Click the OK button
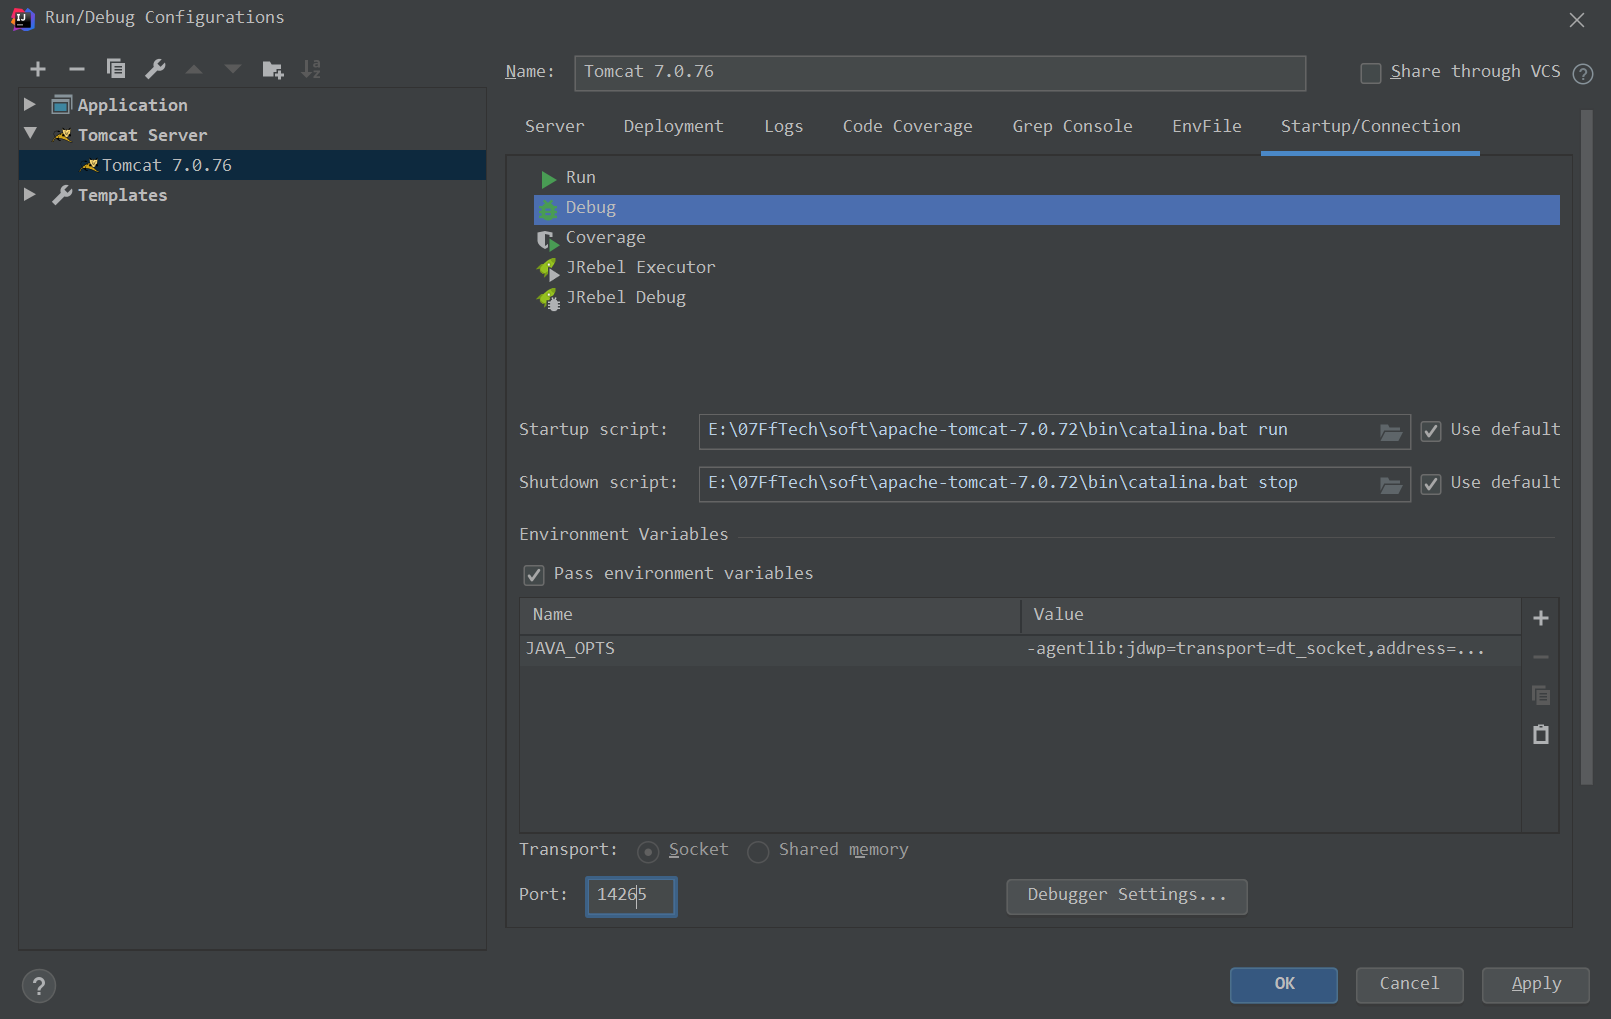Screen dimensions: 1611x1019 tap(1284, 985)
